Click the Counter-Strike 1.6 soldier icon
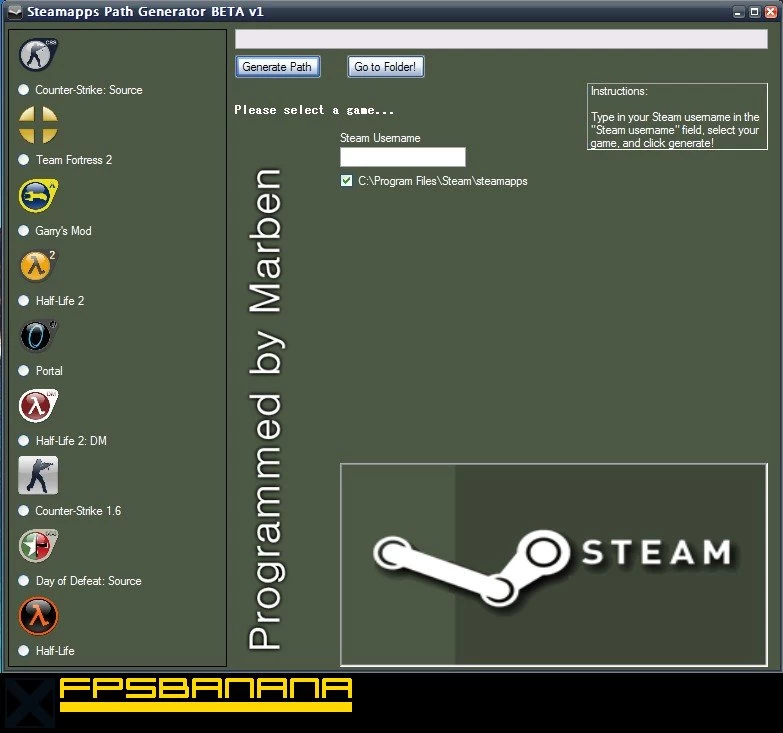This screenshot has height=733, width=783. tap(38, 476)
